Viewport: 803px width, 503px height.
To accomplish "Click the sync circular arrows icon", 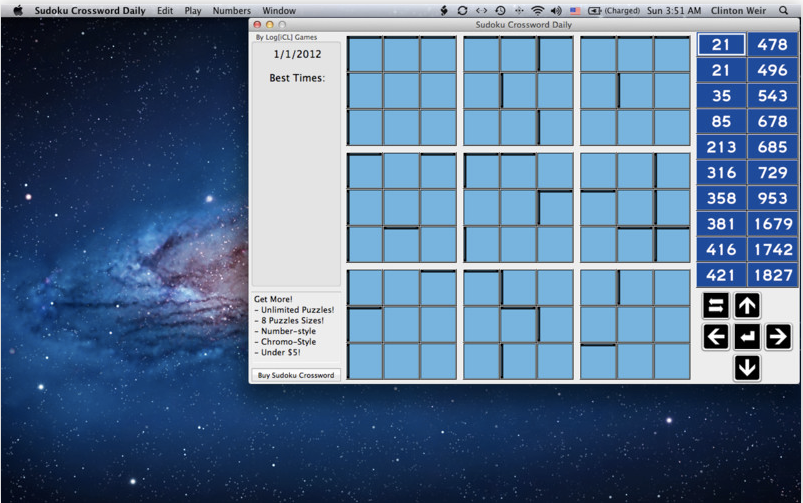I will click(462, 10).
